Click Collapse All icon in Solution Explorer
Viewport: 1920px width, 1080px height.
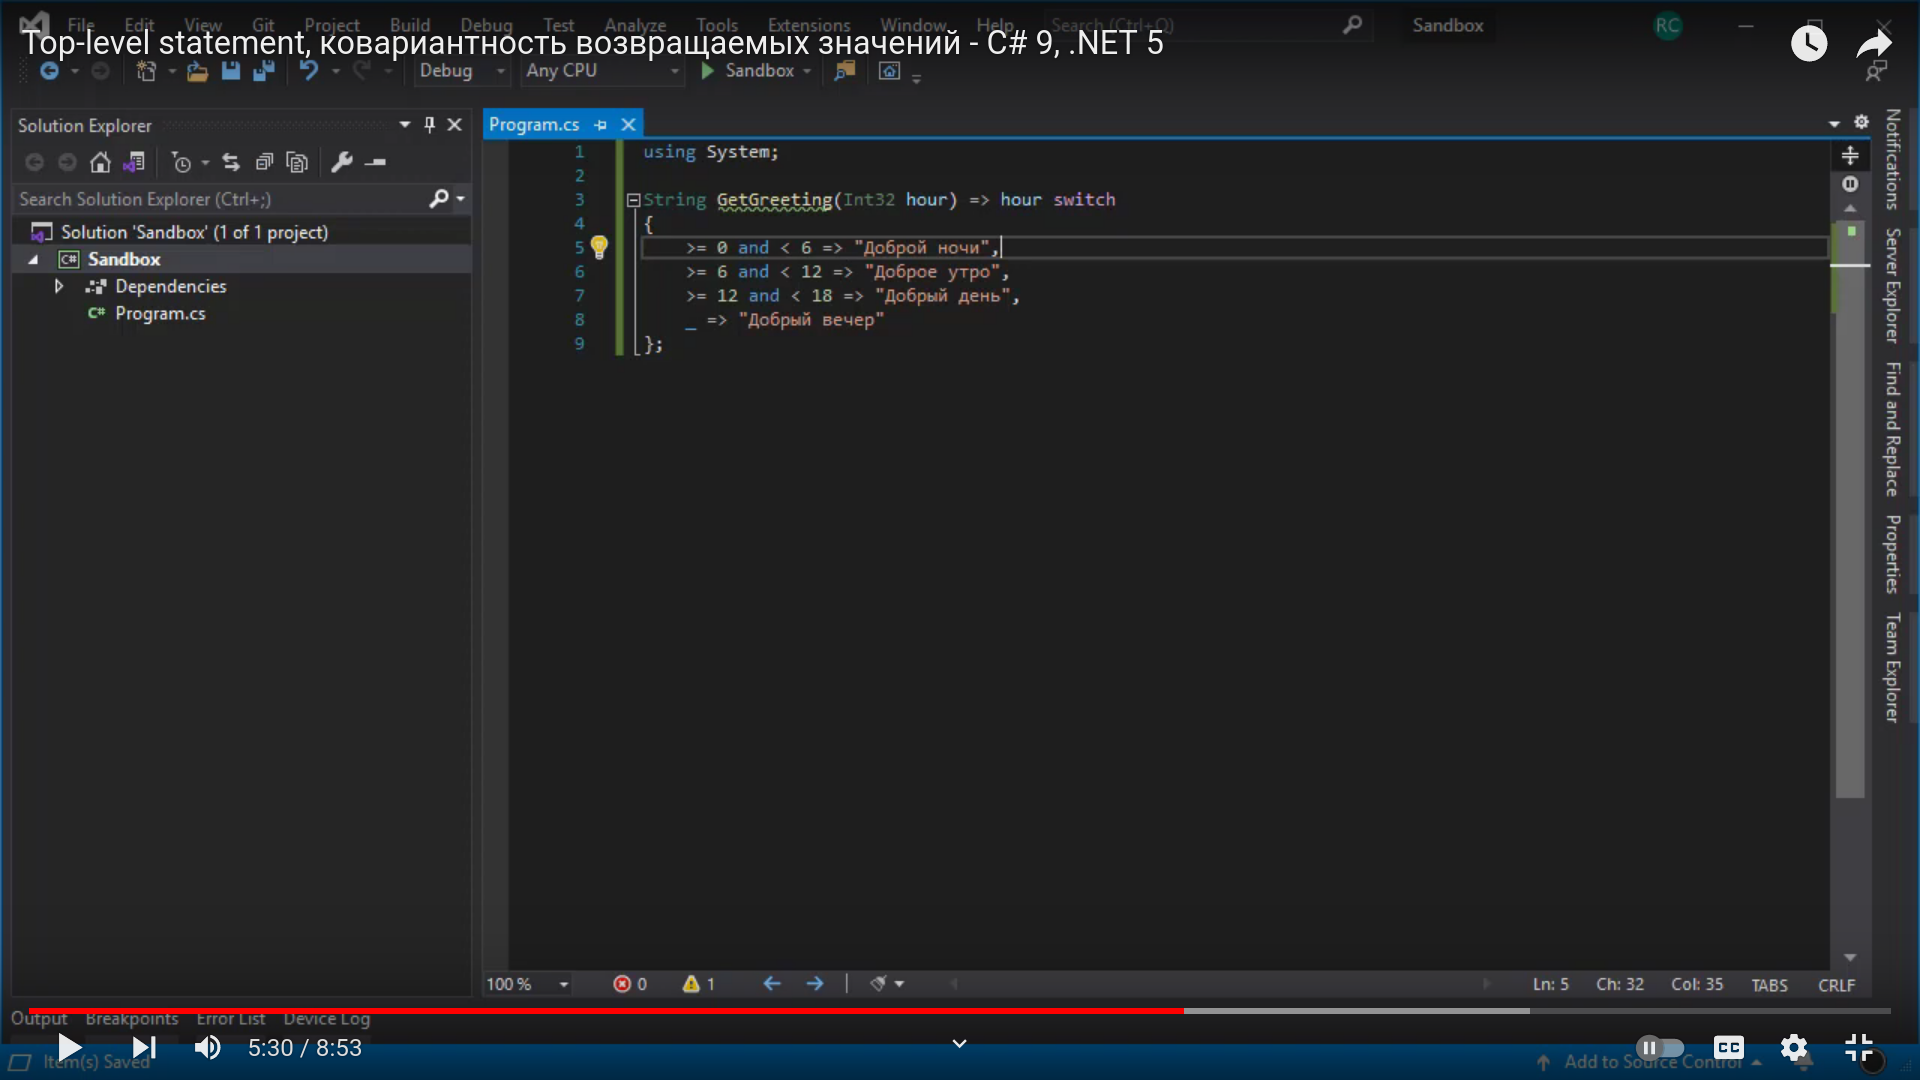coord(264,162)
